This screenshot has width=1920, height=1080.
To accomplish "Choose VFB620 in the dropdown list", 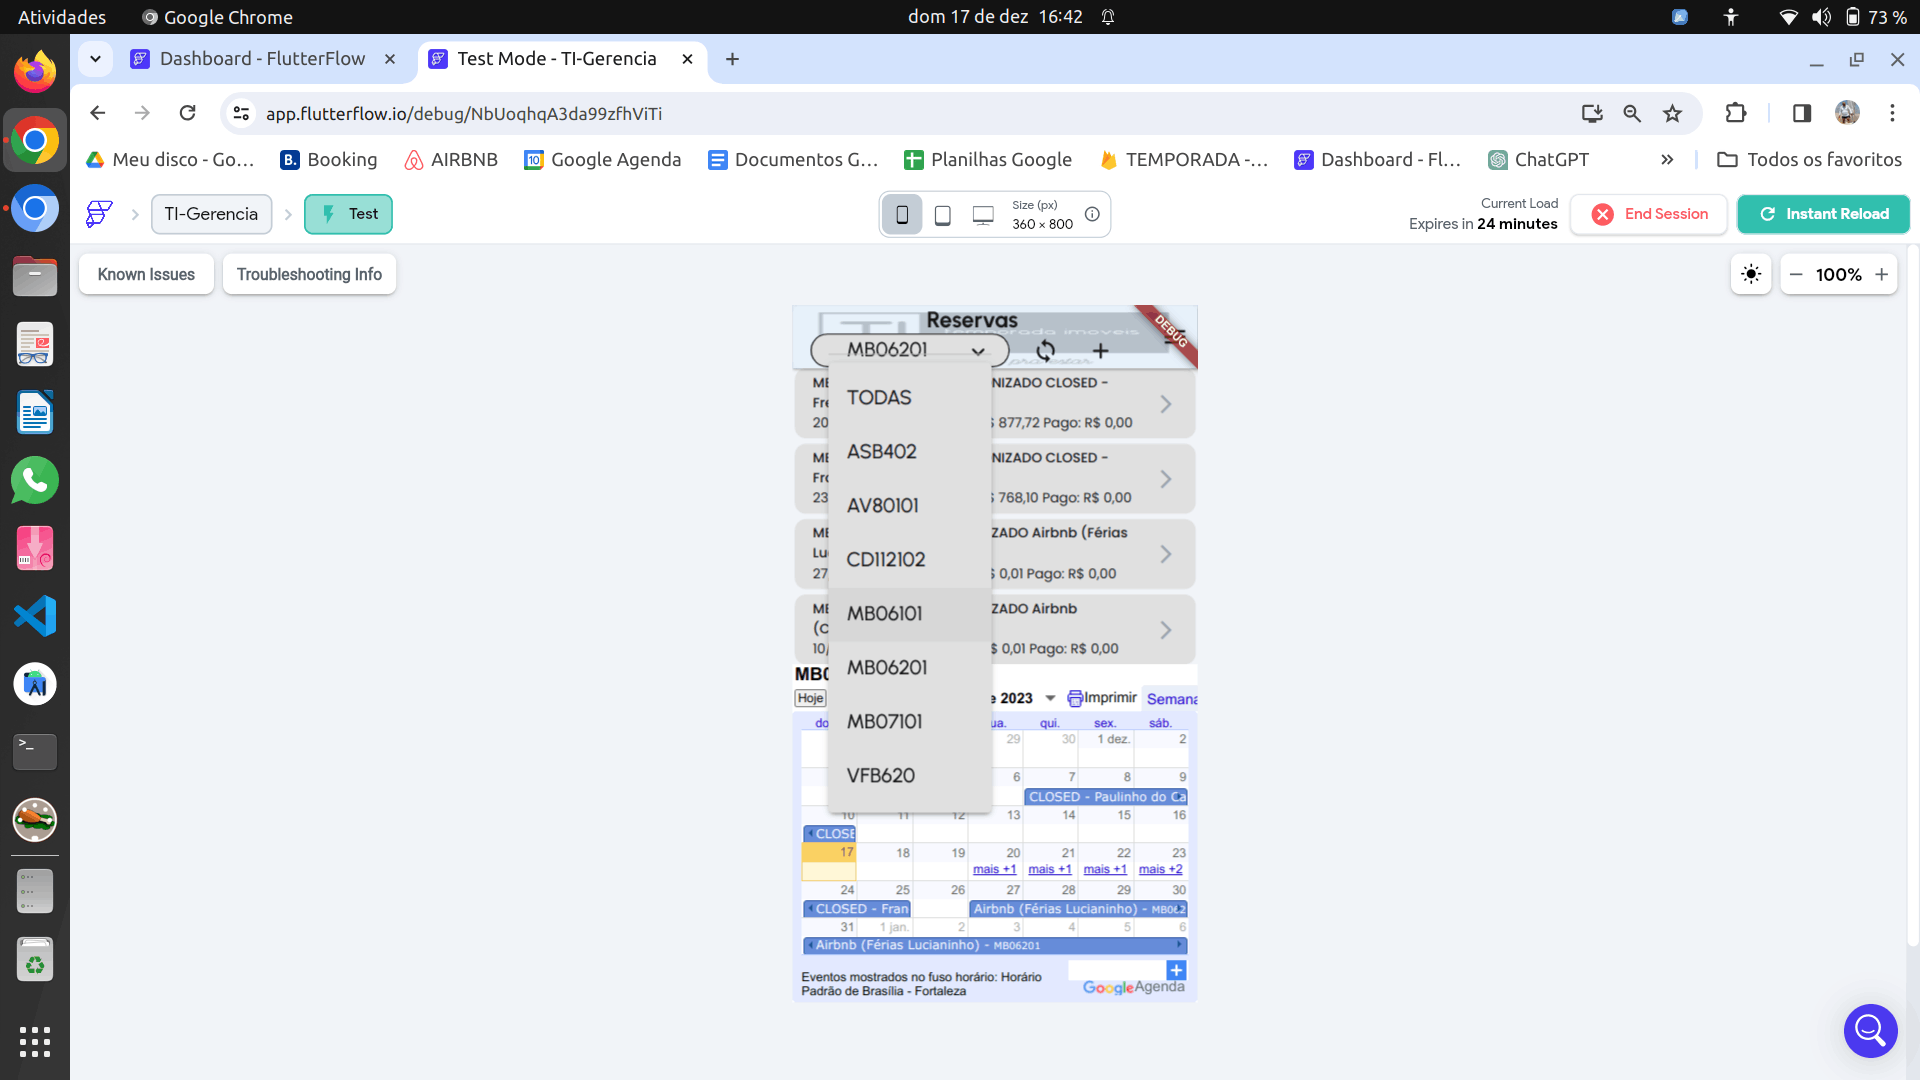I will pos(881,776).
